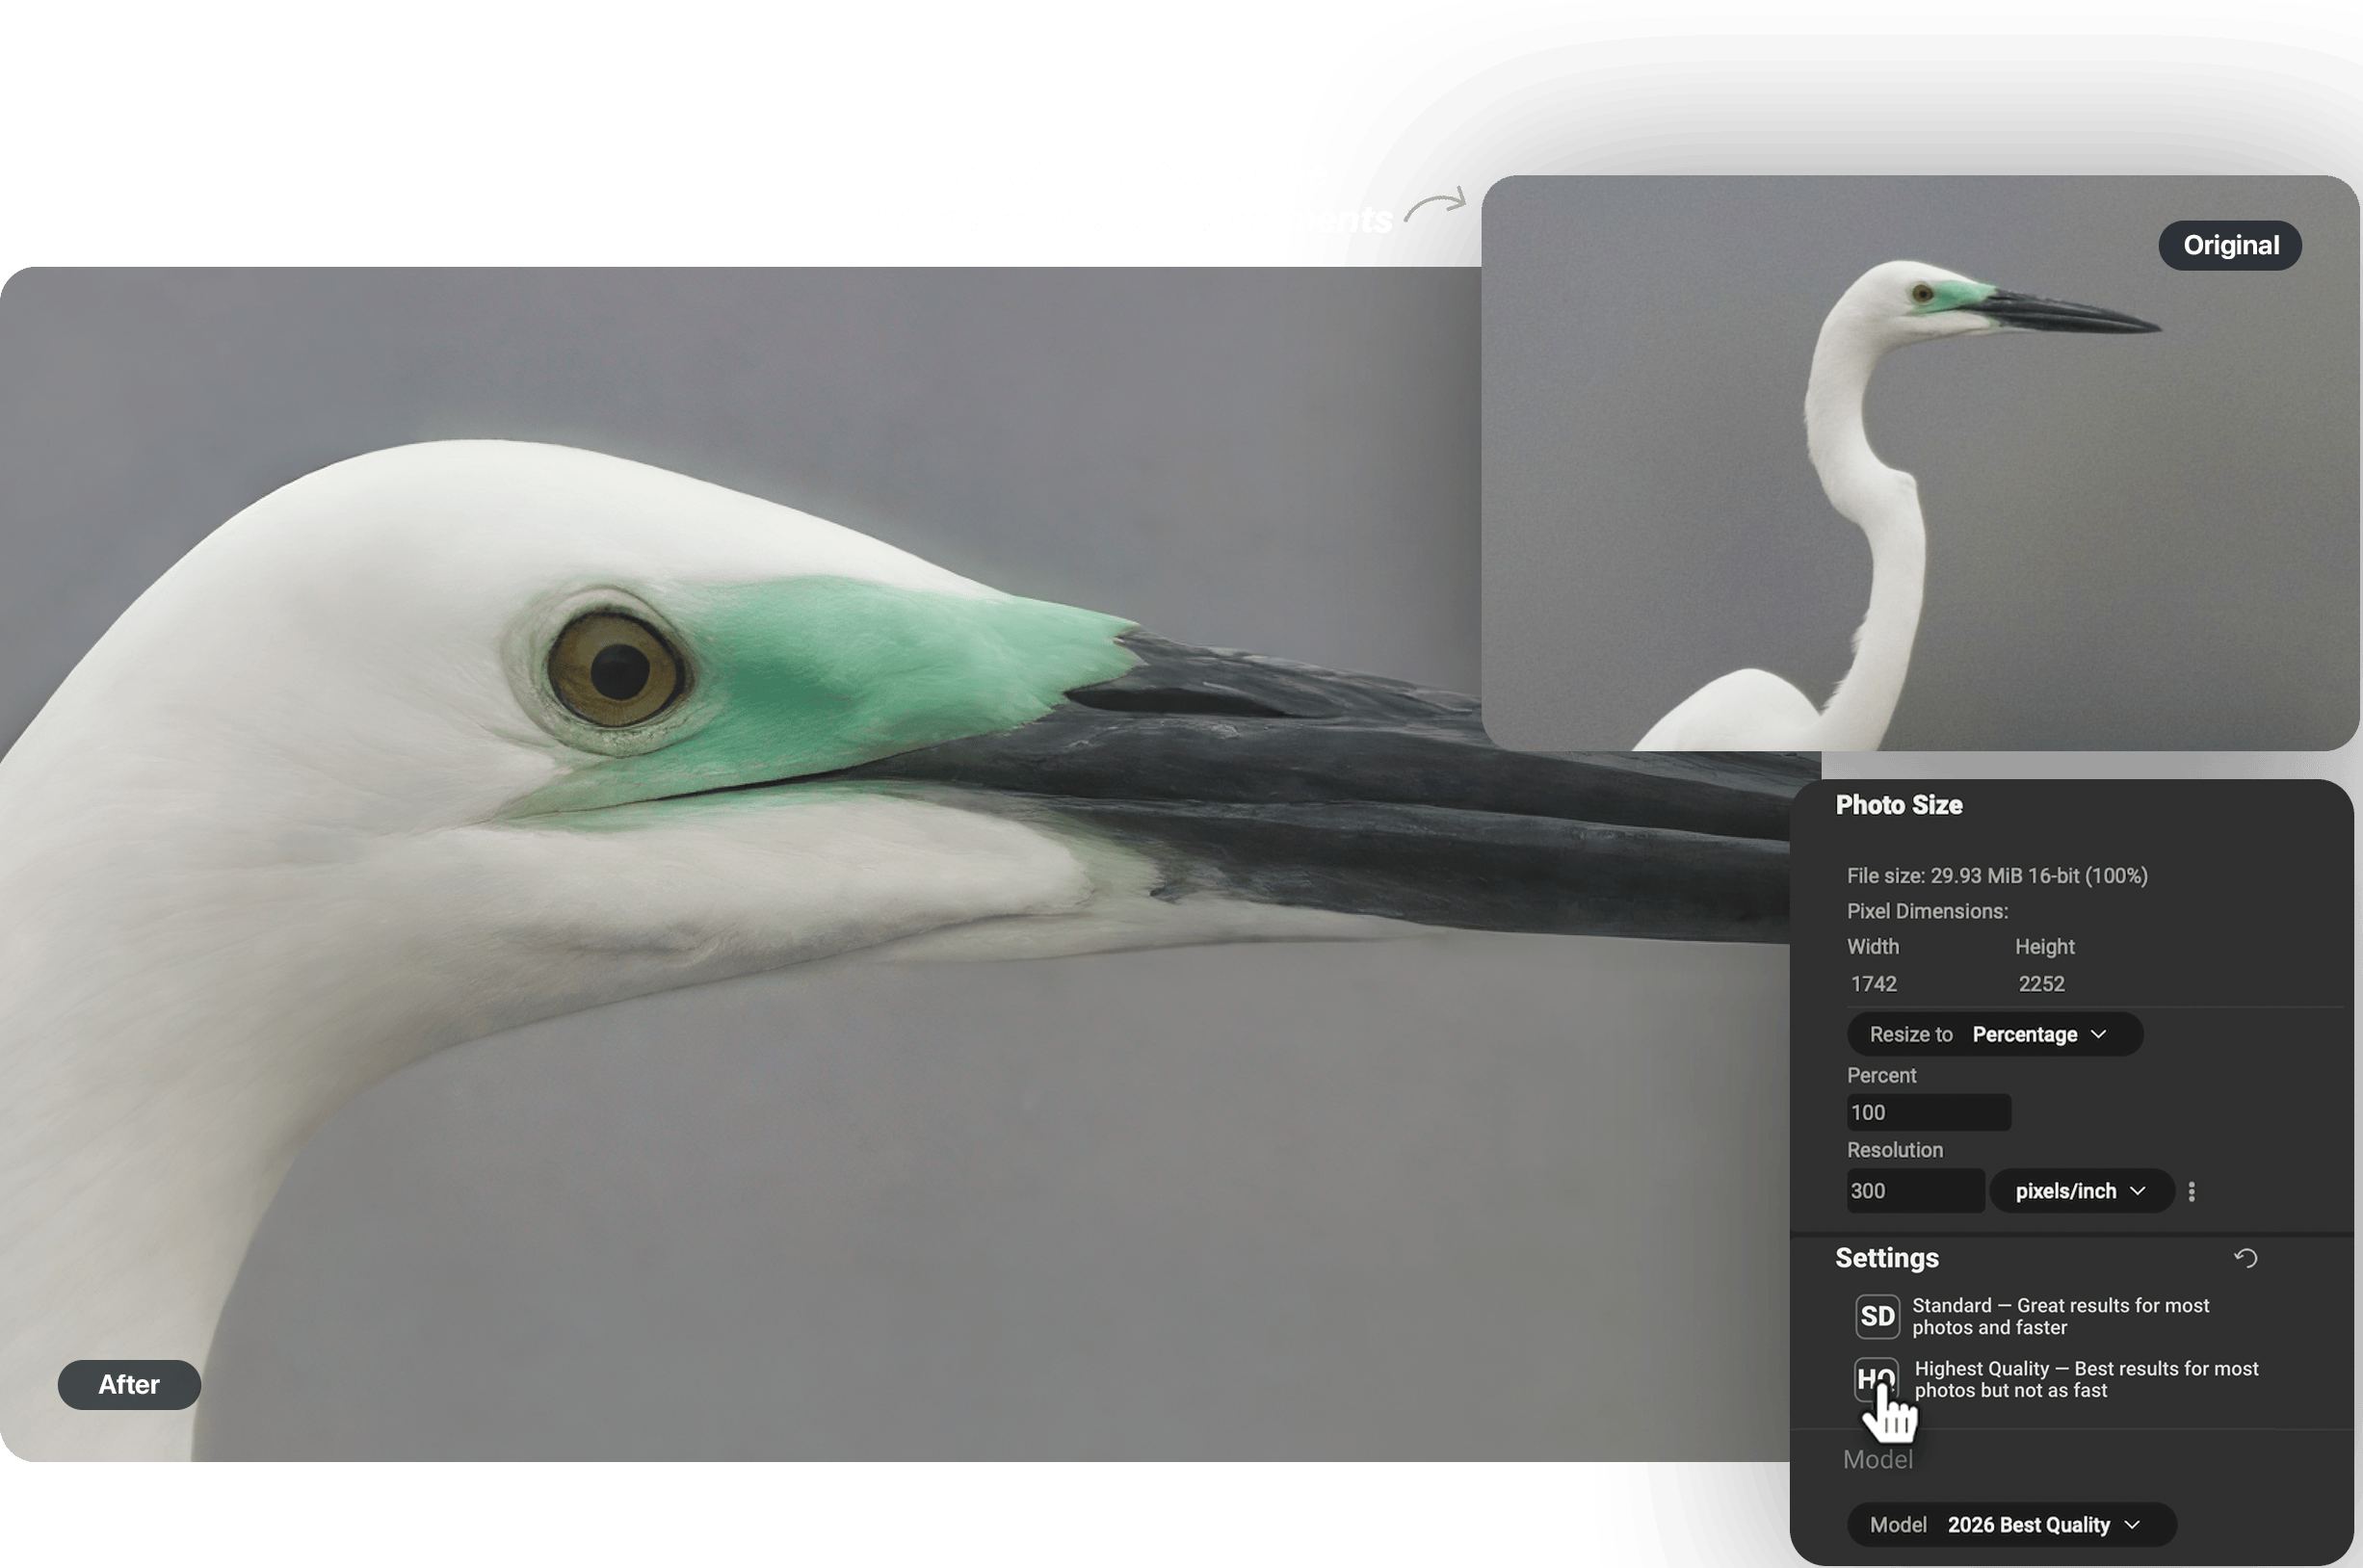
Task: Click the Settings section header
Action: (x=1886, y=1258)
